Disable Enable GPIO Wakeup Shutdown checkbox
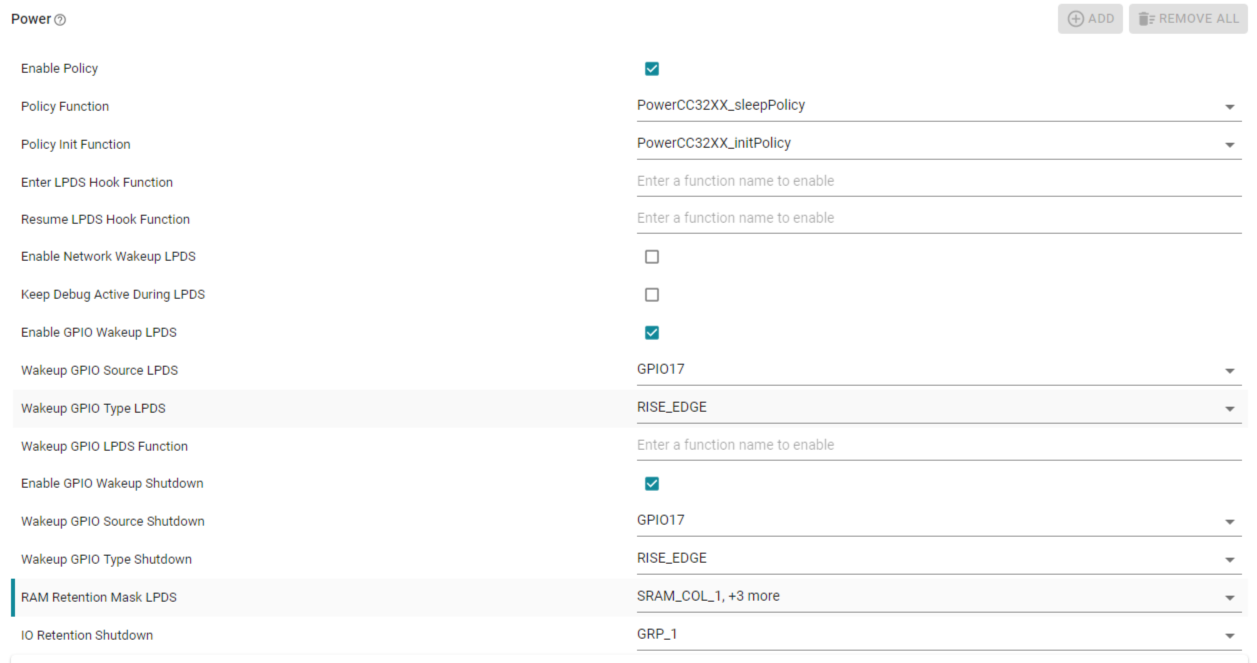The image size is (1257, 663). pyautogui.click(x=652, y=484)
